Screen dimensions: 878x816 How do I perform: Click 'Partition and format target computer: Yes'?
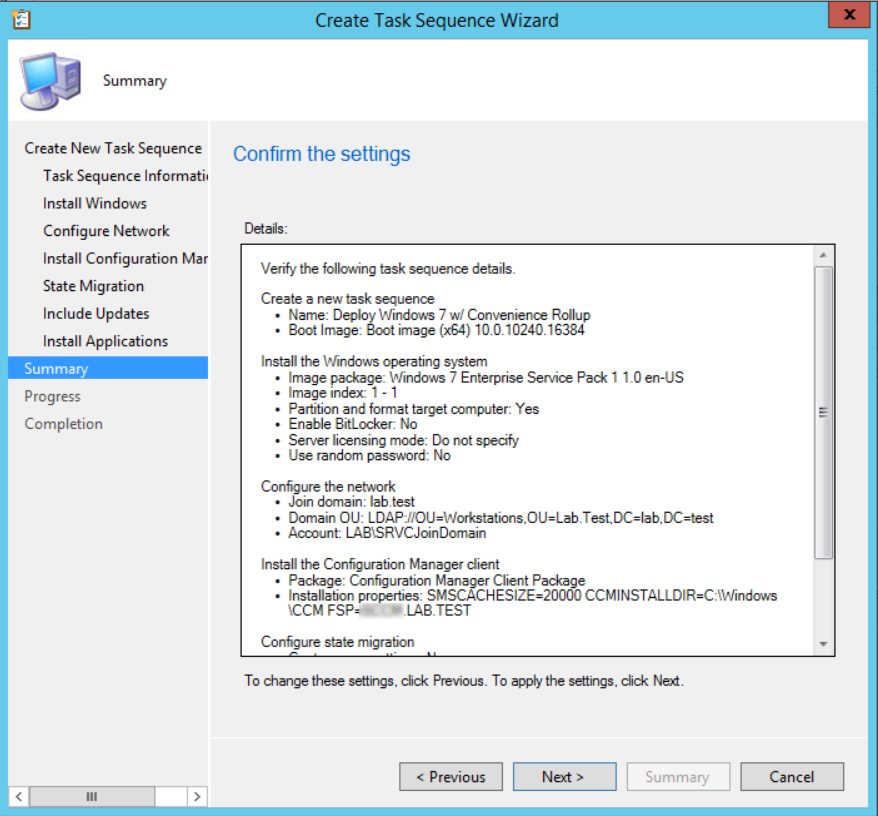[x=413, y=409]
